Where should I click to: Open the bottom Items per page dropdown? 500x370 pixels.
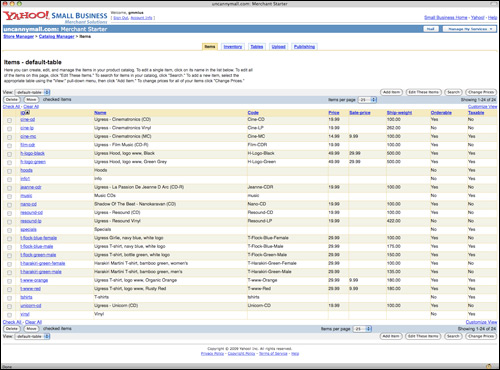362,329
